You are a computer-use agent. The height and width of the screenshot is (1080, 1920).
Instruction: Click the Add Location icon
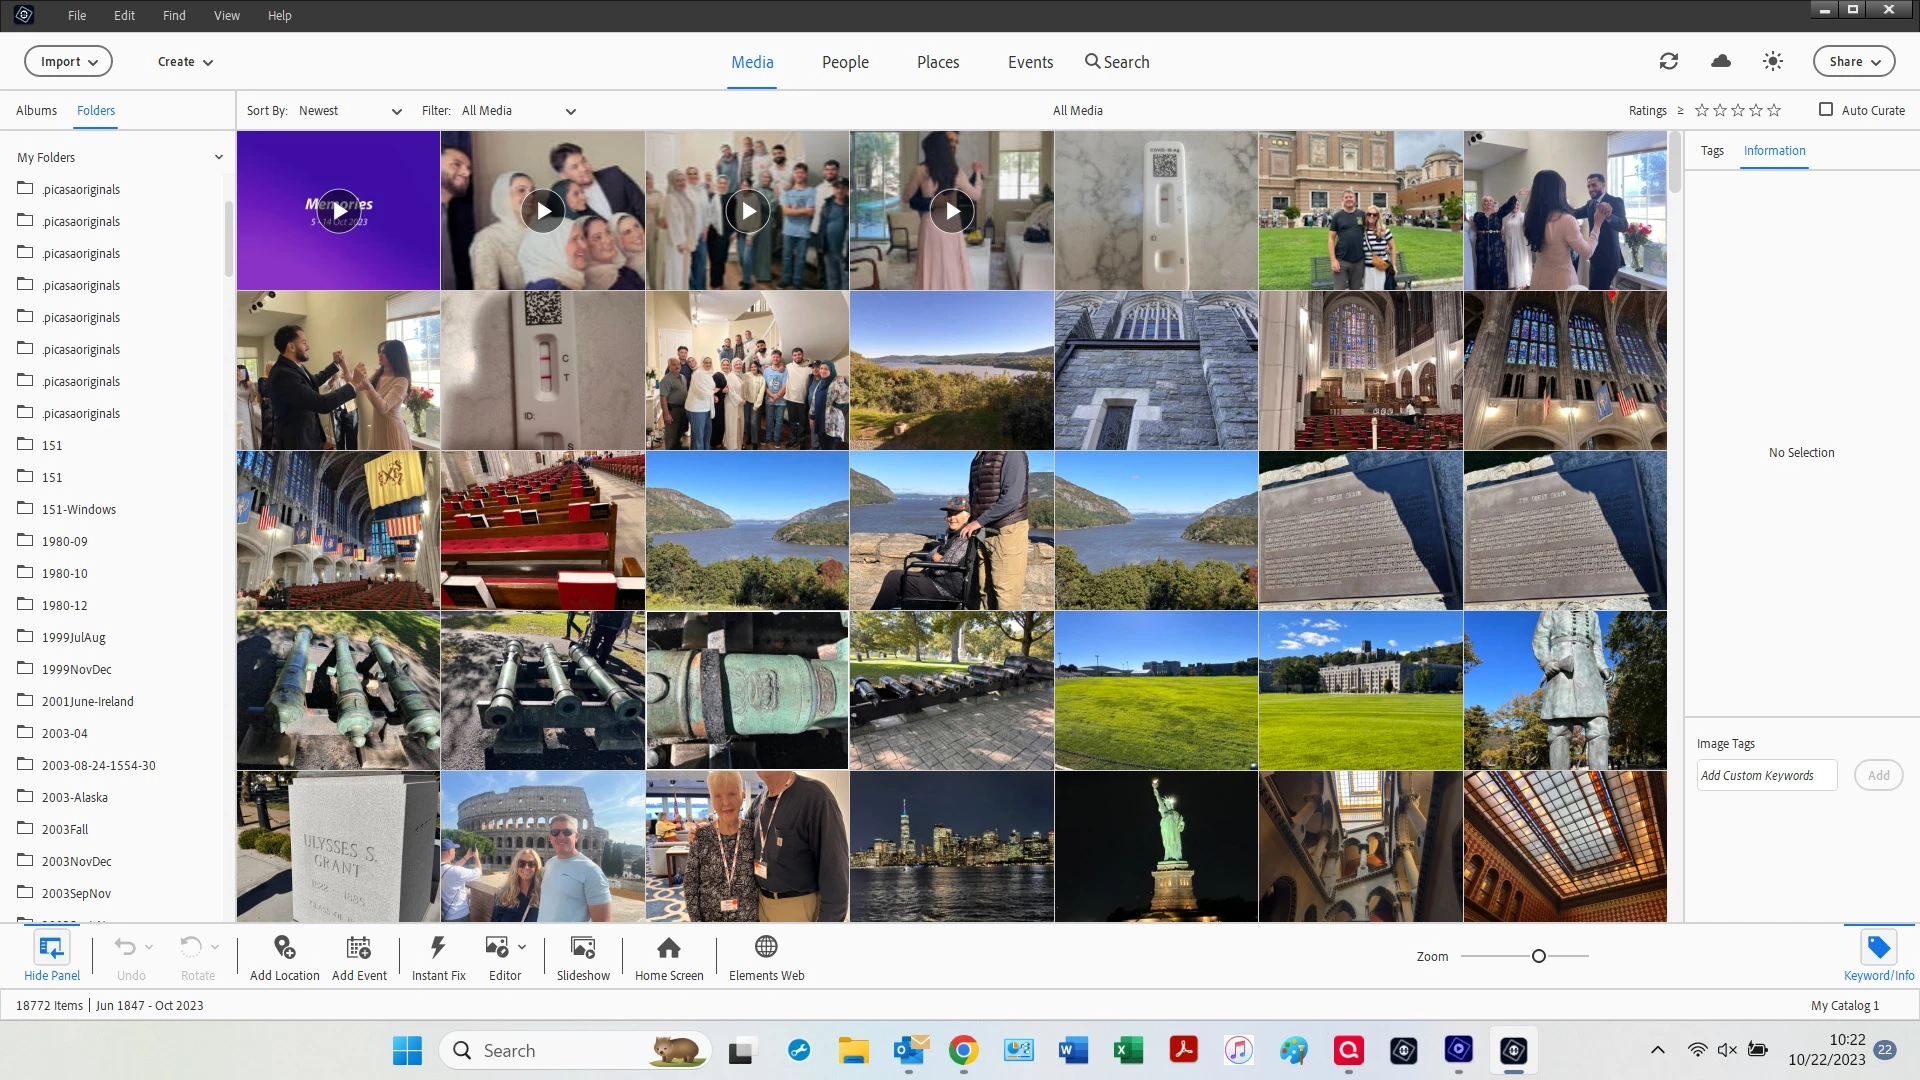click(x=284, y=948)
